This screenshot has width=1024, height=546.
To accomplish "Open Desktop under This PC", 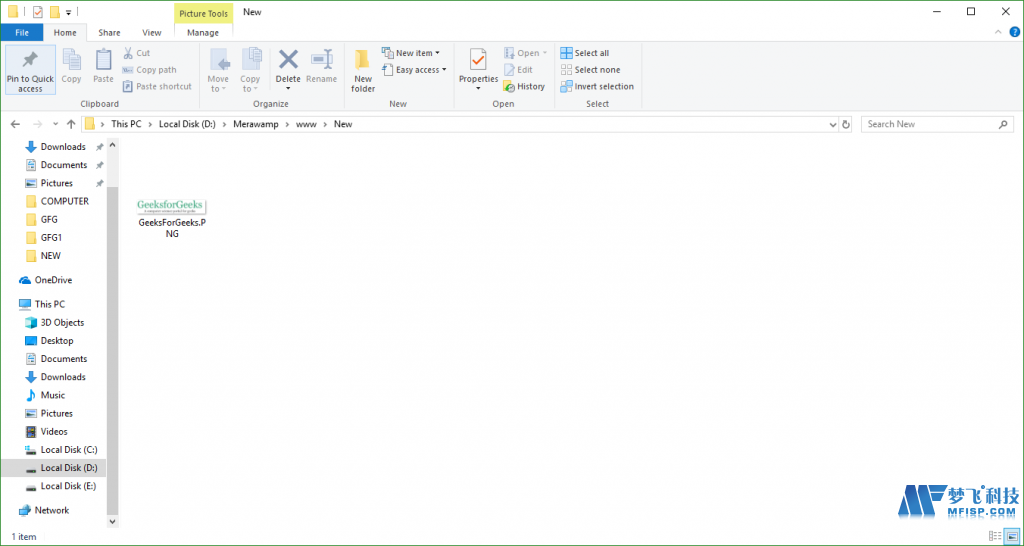I will tap(57, 341).
